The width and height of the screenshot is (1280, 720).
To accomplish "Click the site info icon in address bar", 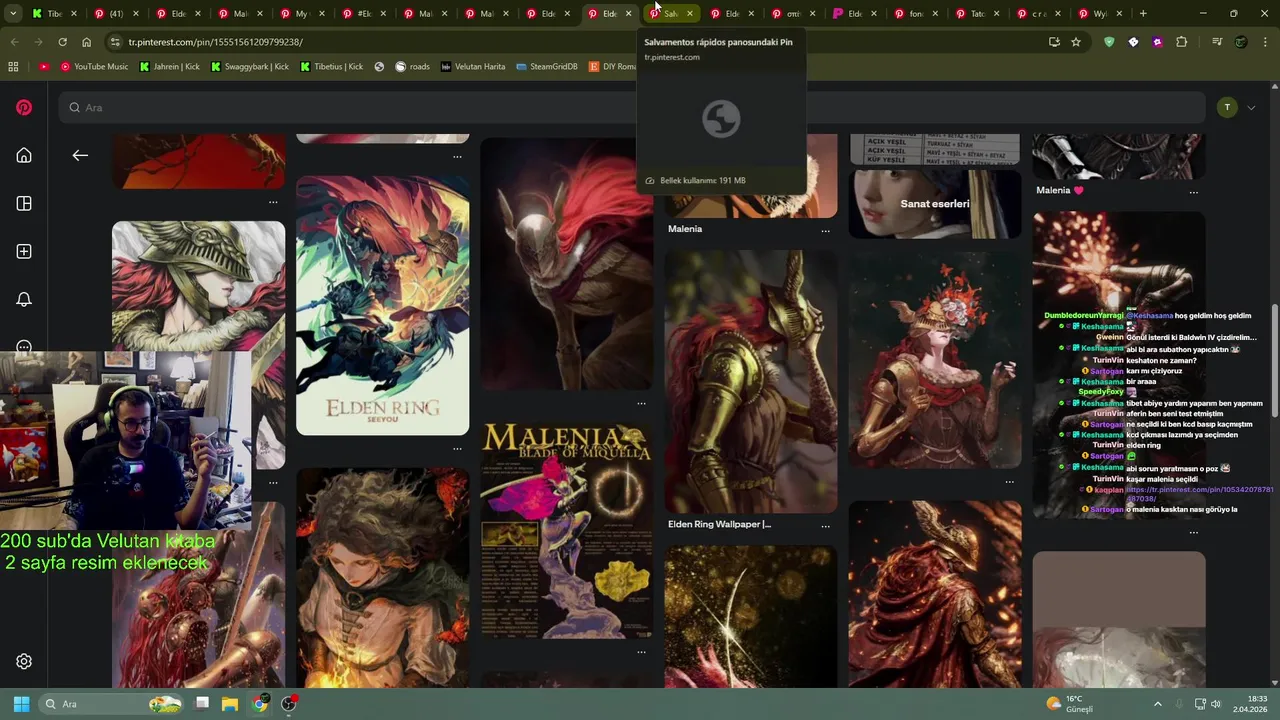I will click(115, 42).
